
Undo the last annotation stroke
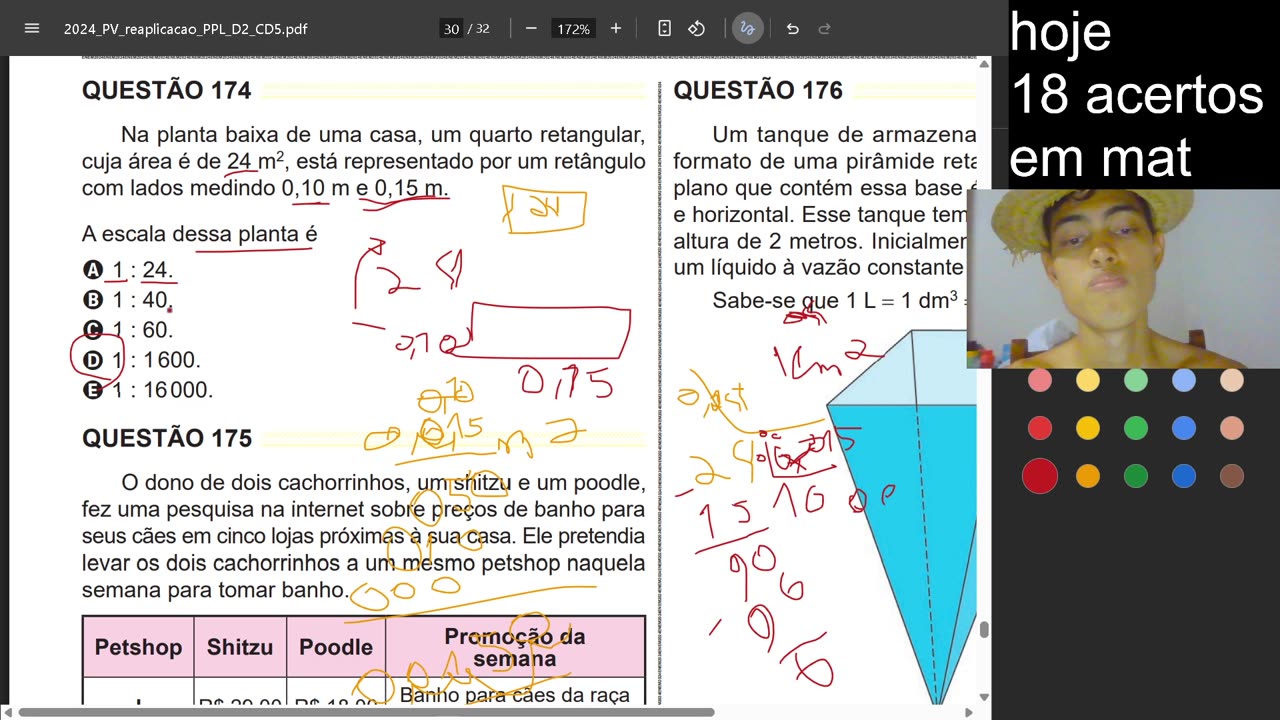pyautogui.click(x=792, y=28)
